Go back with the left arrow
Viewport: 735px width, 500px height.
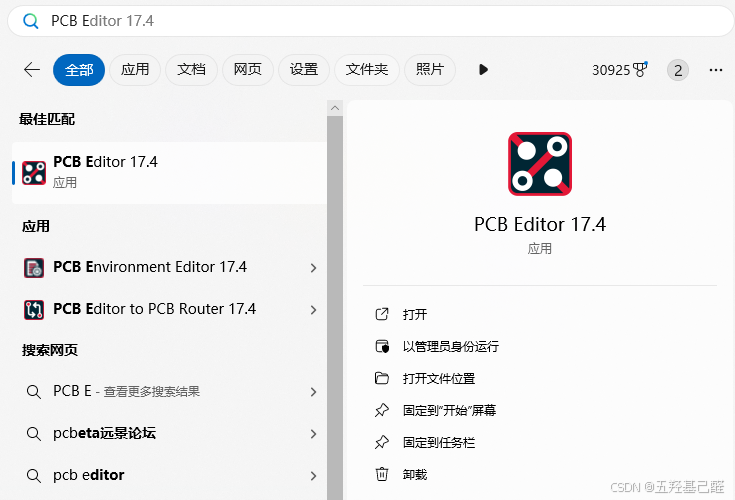pos(32,70)
